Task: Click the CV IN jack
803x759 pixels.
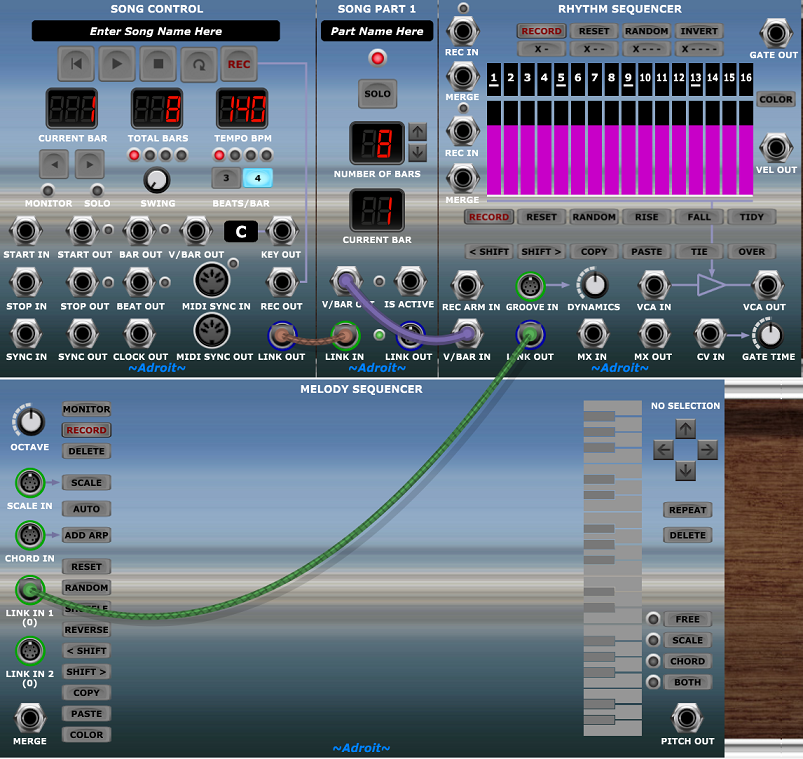Action: (x=710, y=334)
